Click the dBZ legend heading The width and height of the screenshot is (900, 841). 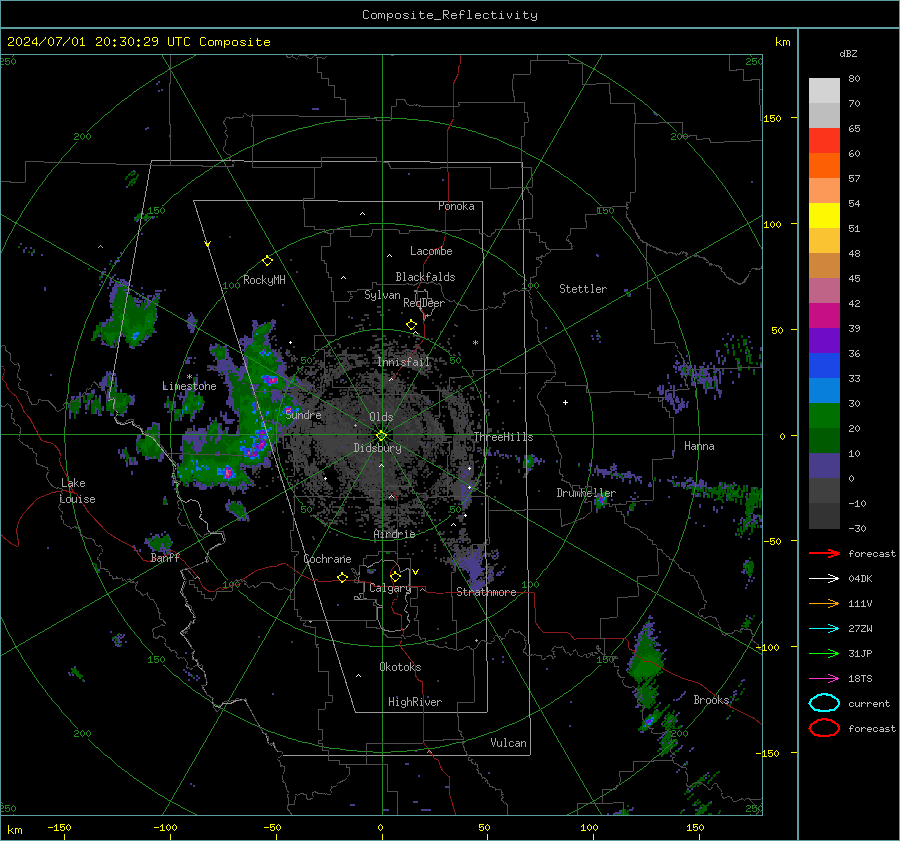click(x=848, y=53)
